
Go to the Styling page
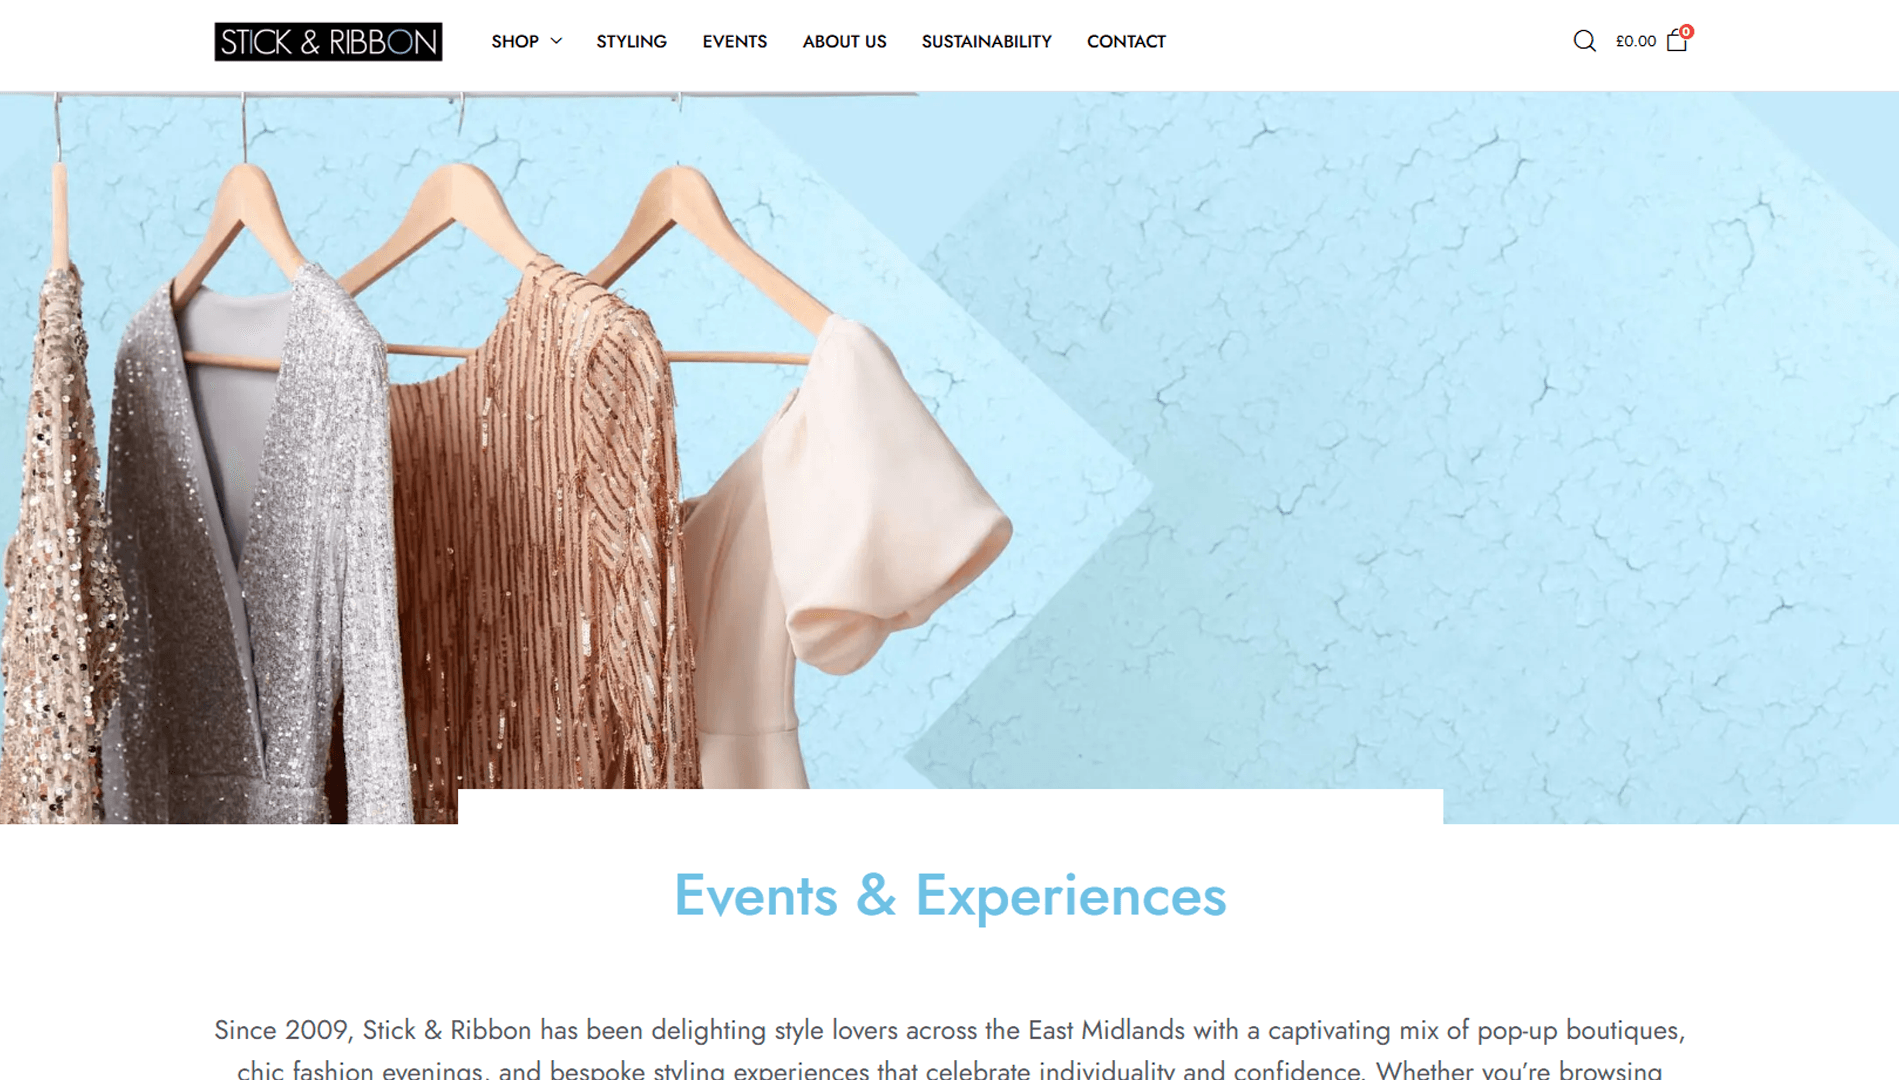[x=631, y=41]
